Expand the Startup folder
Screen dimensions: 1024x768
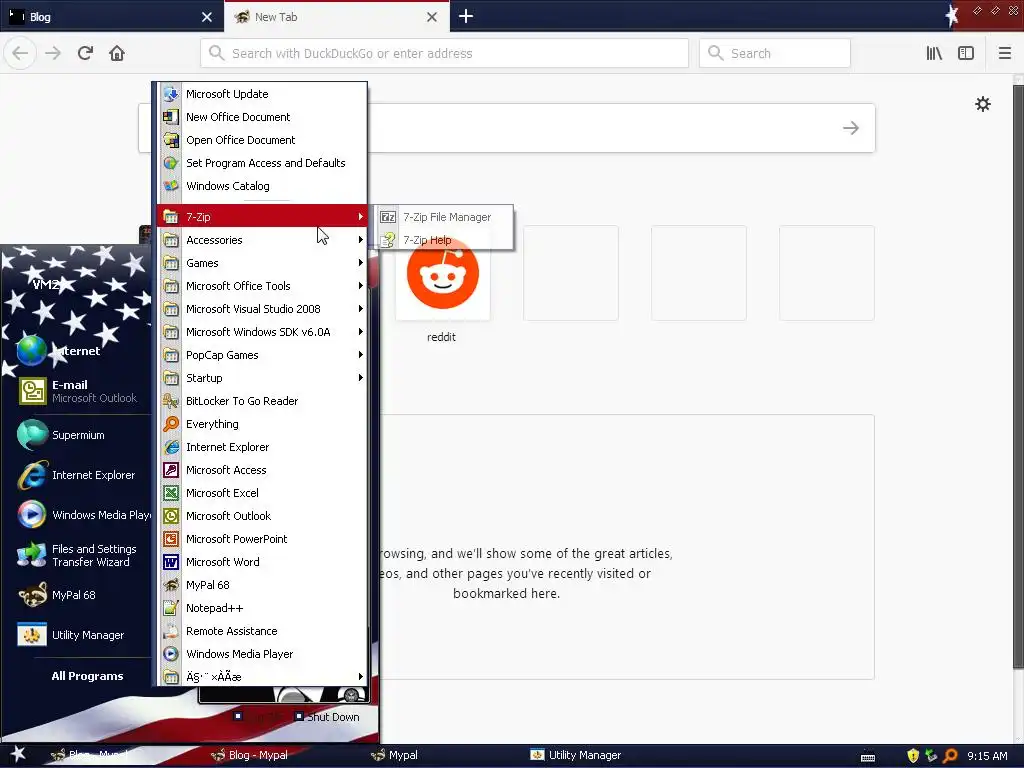[262, 377]
